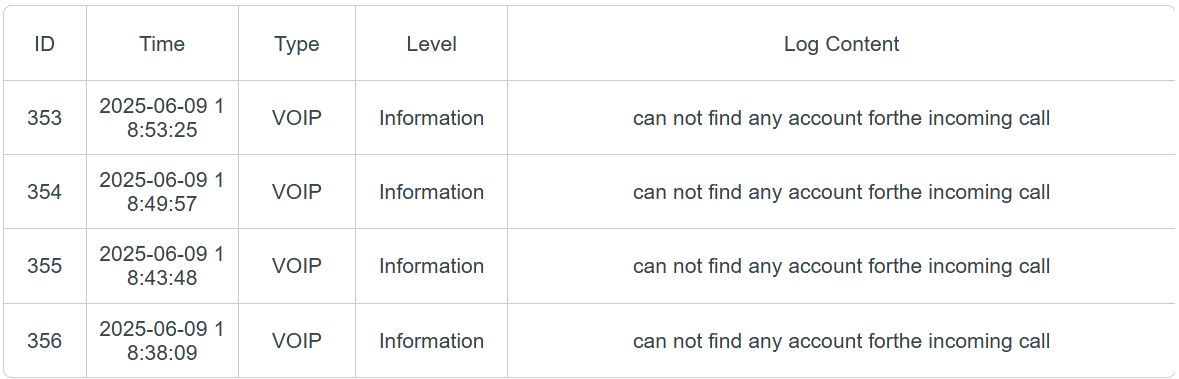Screen dimensions: 1179x379
Task: Click log message text of entry 356
Action: click(841, 341)
